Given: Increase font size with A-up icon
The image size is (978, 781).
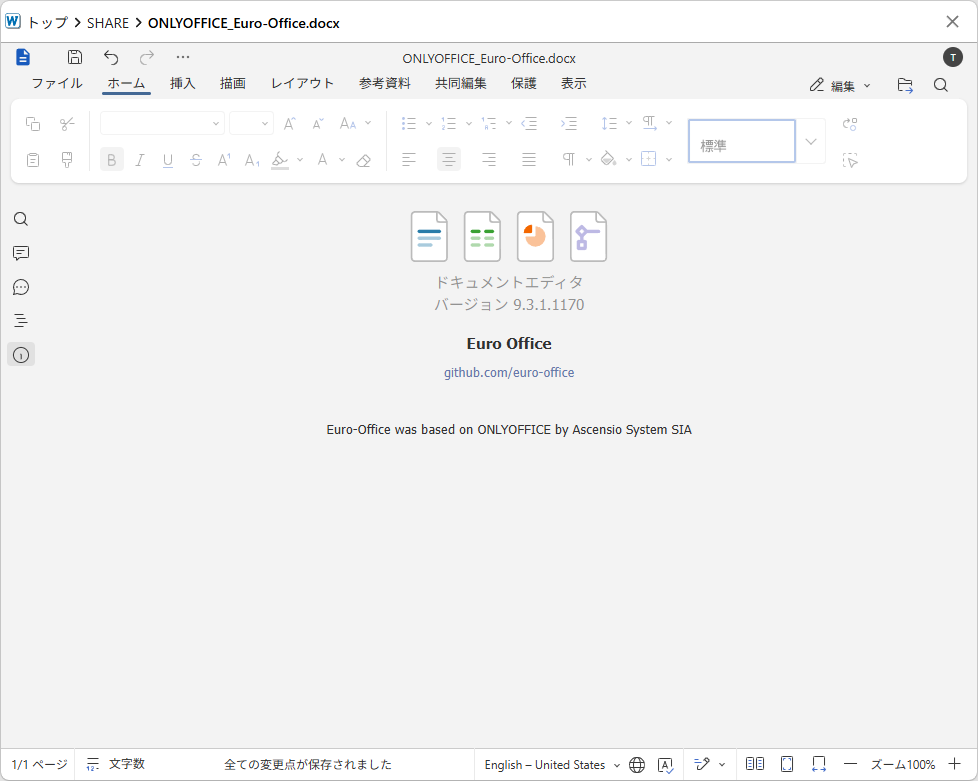Looking at the screenshot, I should (289, 124).
